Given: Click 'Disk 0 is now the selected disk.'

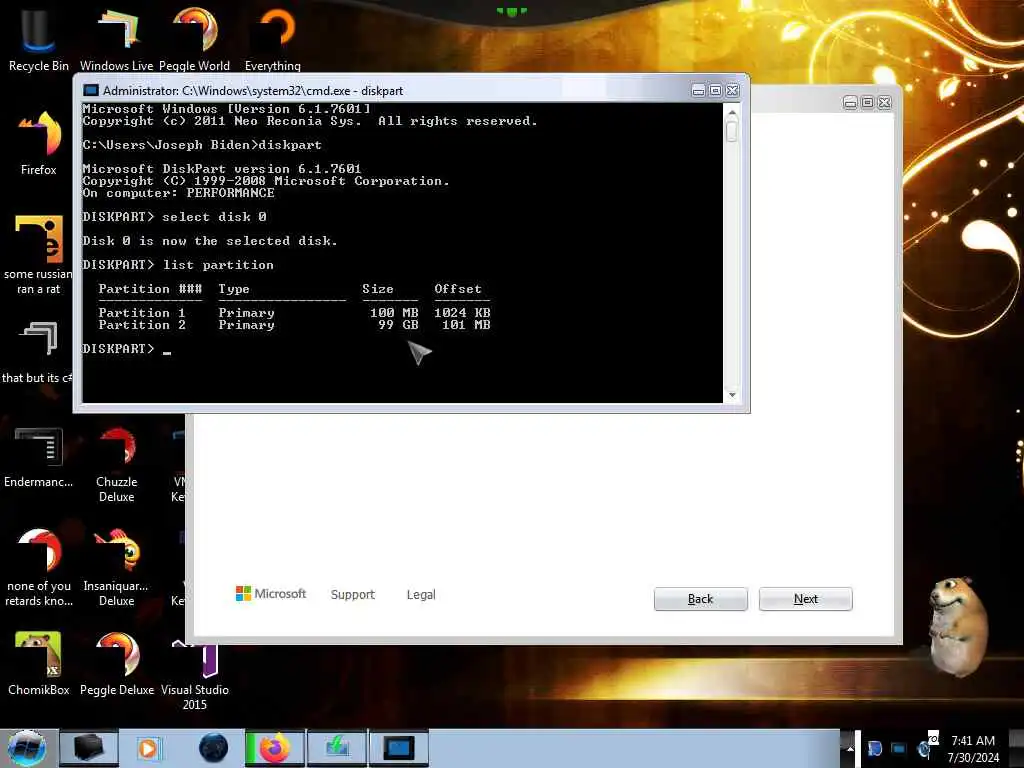Looking at the screenshot, I should (210, 241).
